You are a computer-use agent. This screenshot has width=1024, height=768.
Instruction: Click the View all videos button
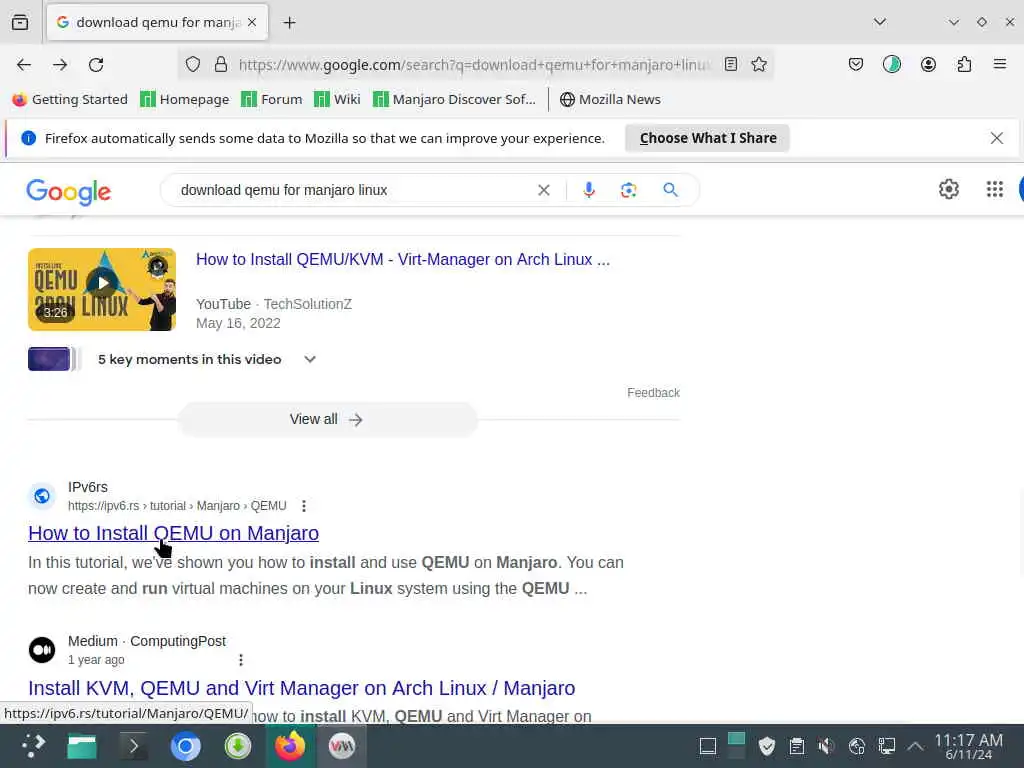[327, 419]
